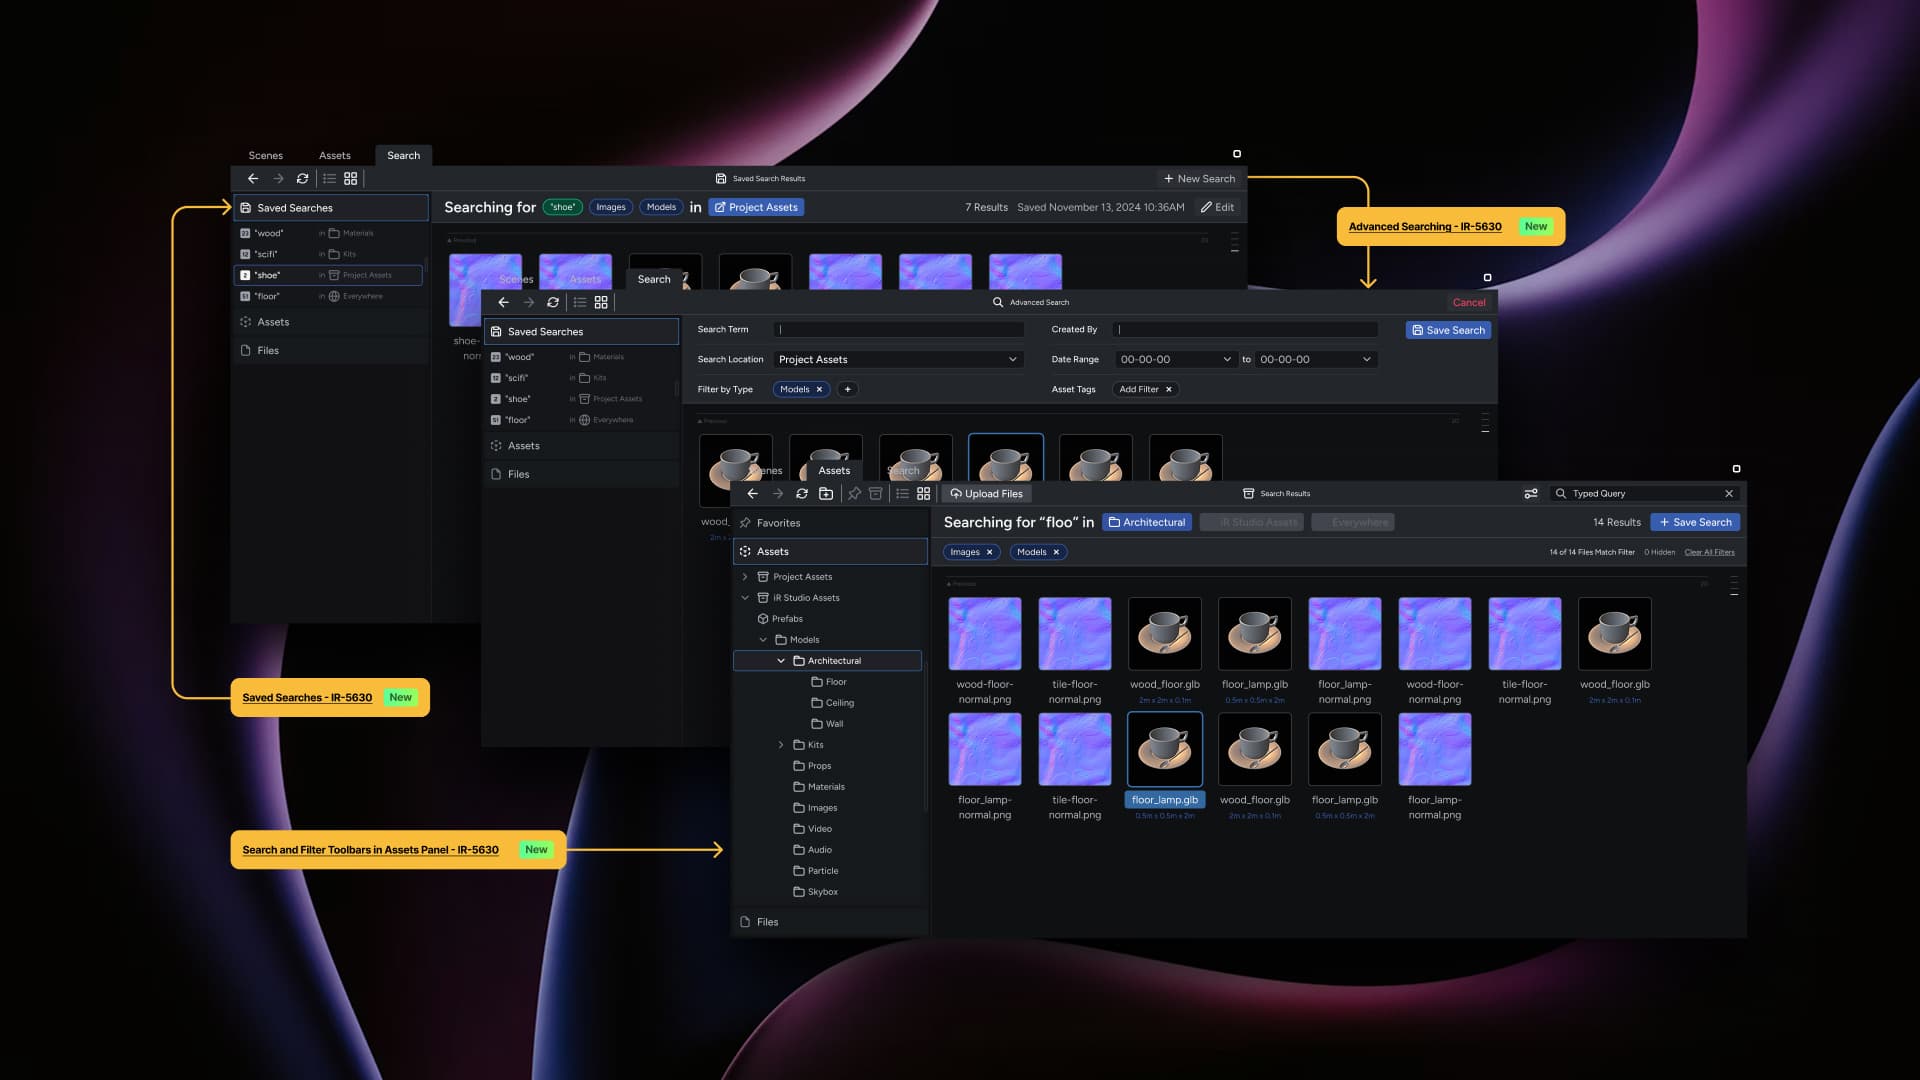Open the Search Location dropdown
The image size is (1920, 1080).
[898, 360]
